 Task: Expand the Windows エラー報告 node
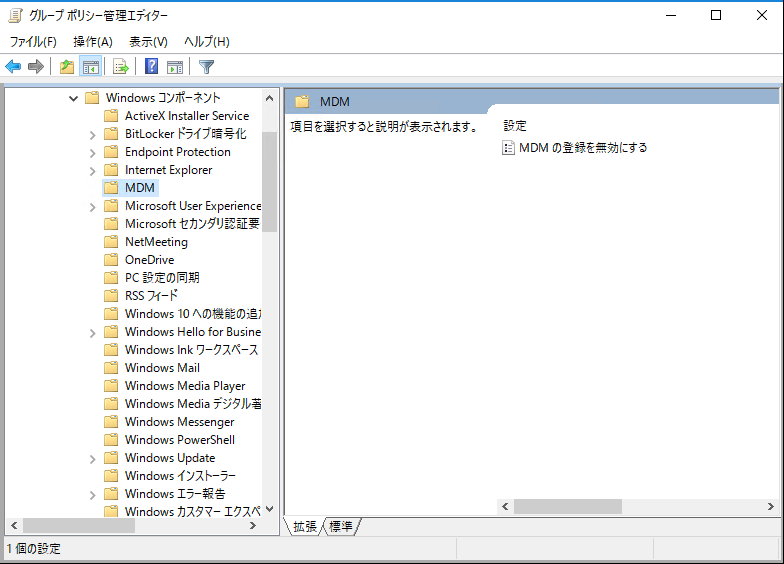point(92,495)
